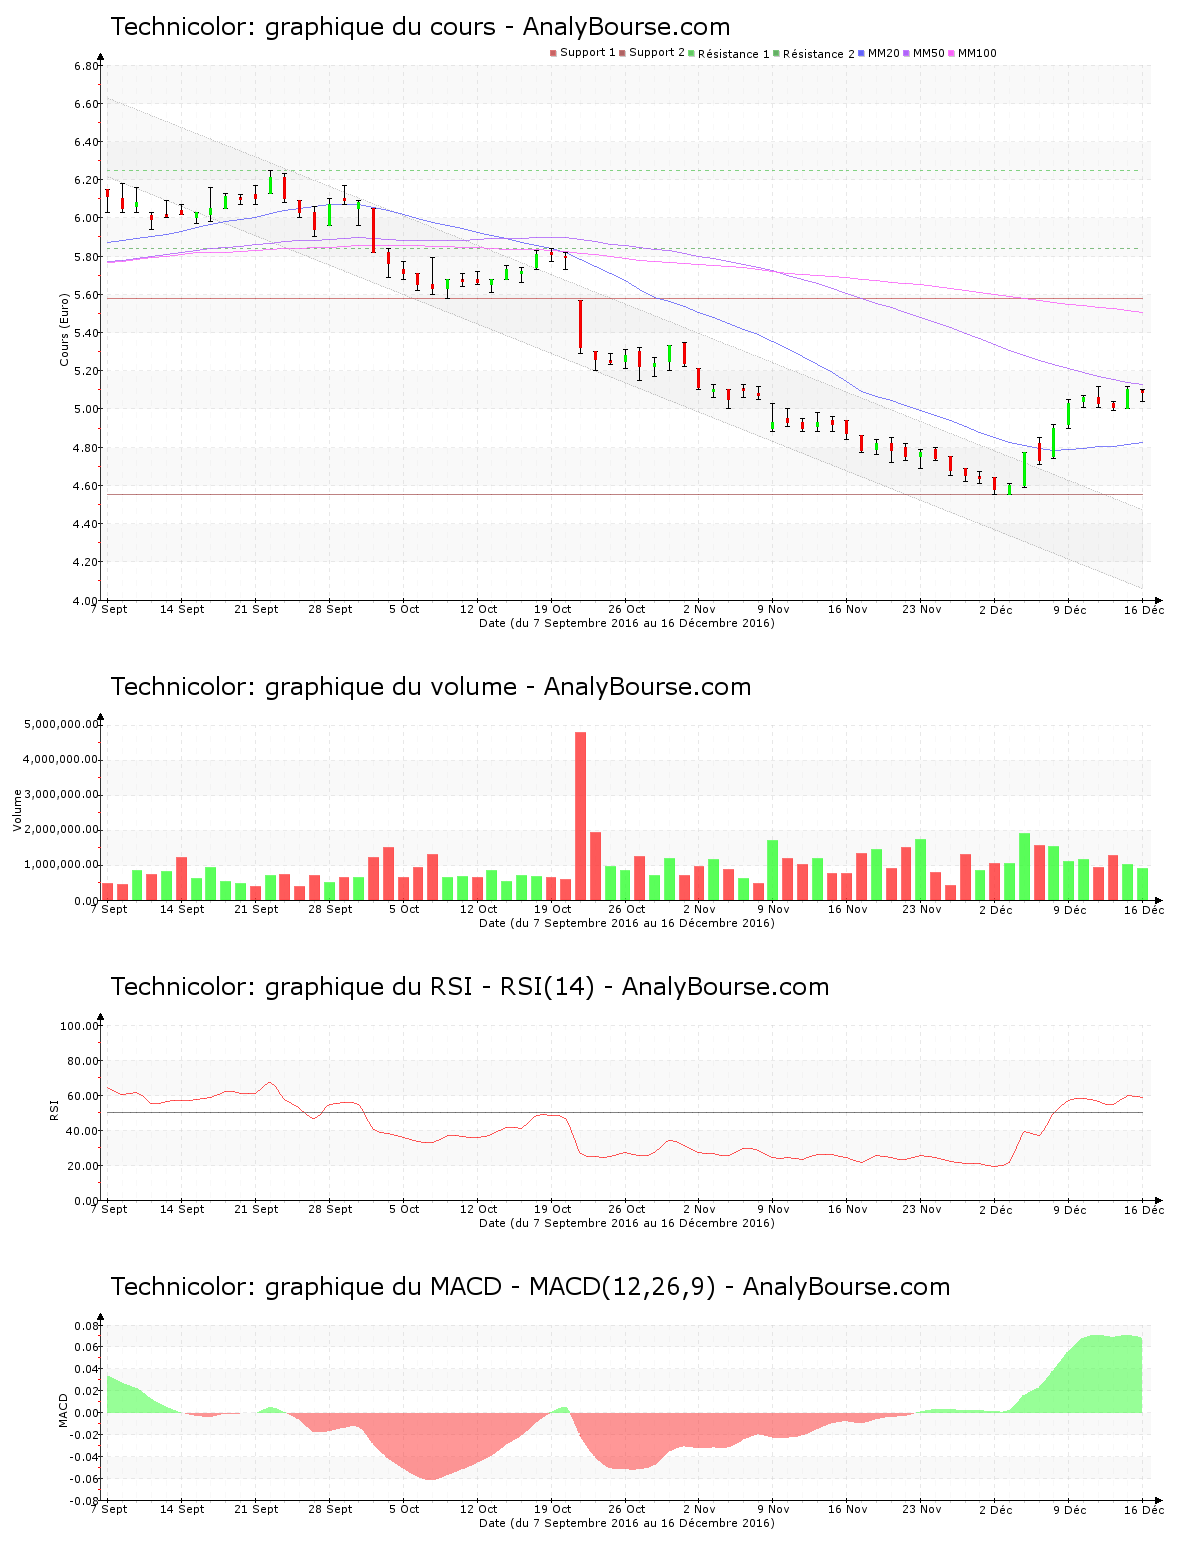Select the MM50 legend marker
The image size is (1200, 1550).
click(x=908, y=53)
